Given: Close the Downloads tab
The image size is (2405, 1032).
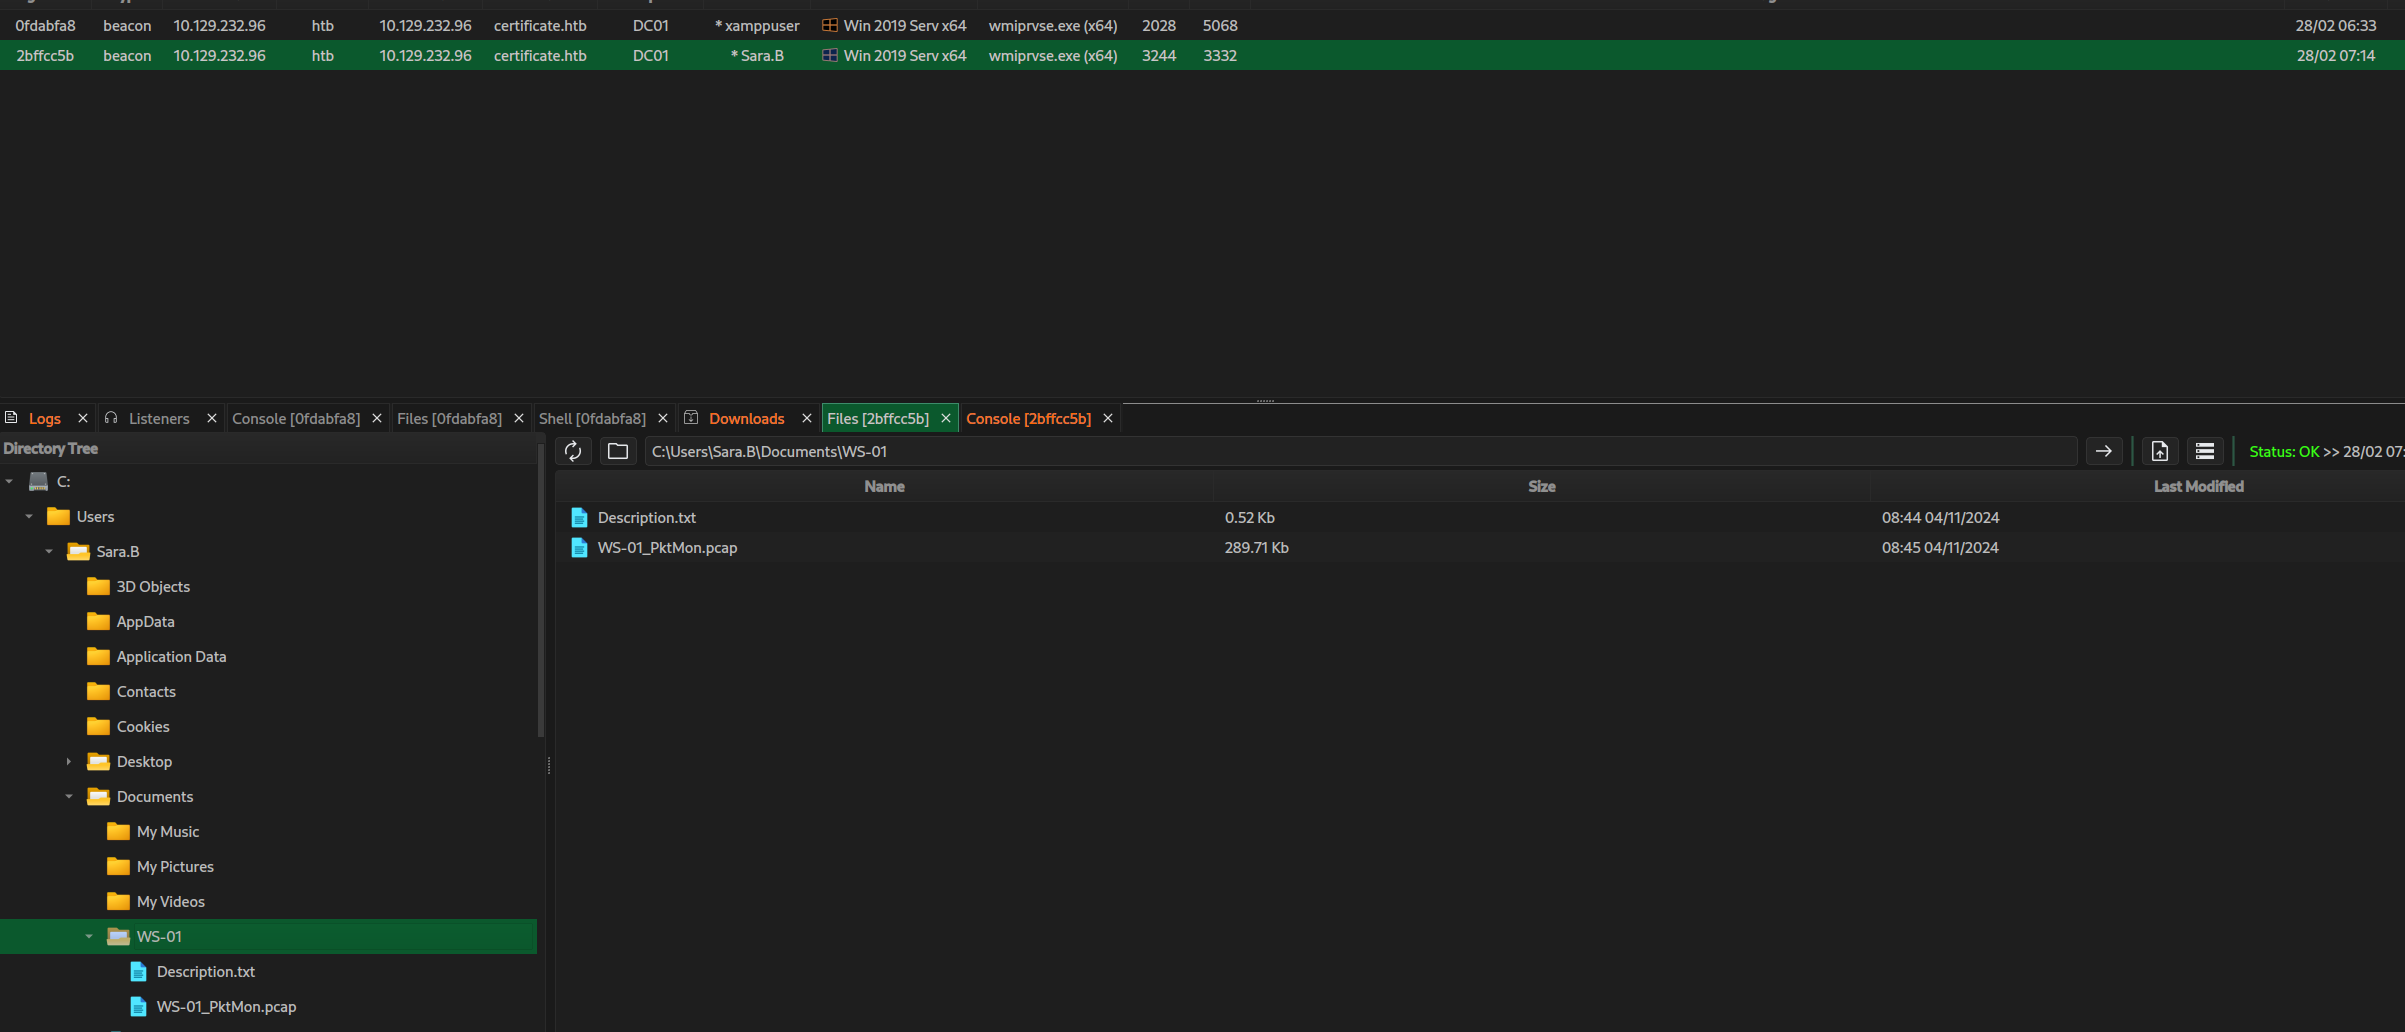Looking at the screenshot, I should coord(807,418).
